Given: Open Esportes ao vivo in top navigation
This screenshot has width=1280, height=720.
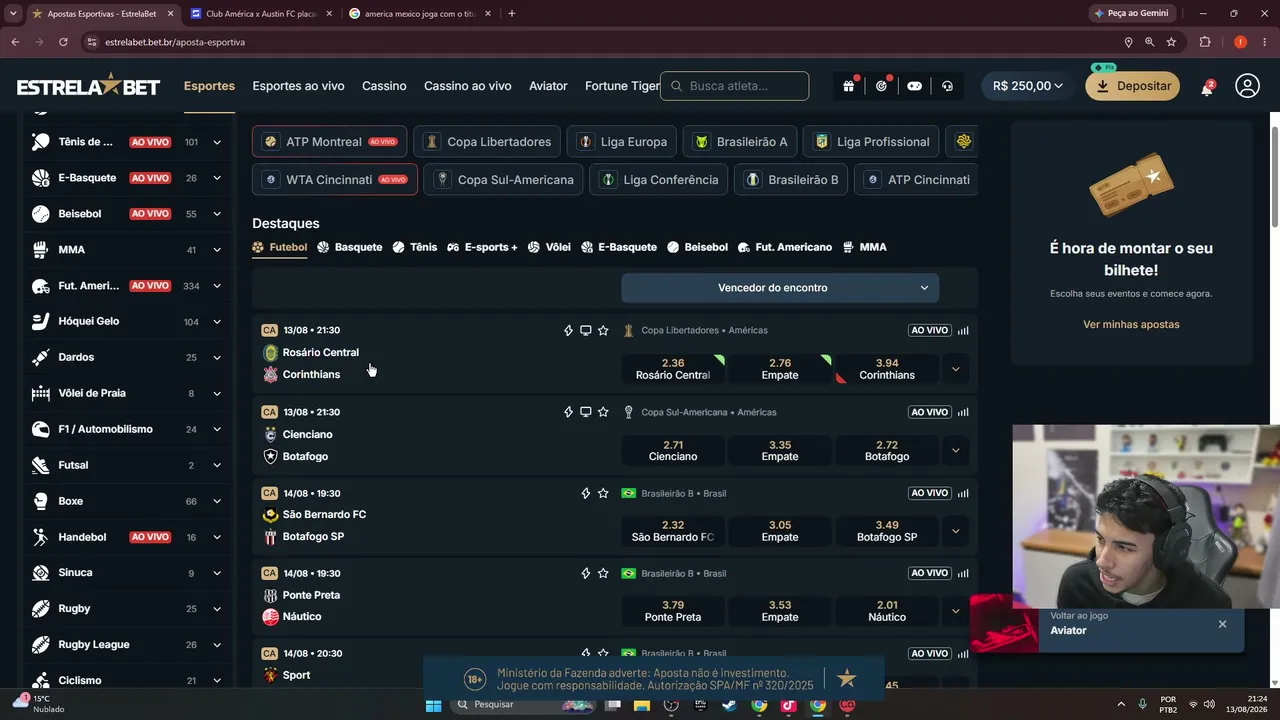Looking at the screenshot, I should tap(298, 86).
